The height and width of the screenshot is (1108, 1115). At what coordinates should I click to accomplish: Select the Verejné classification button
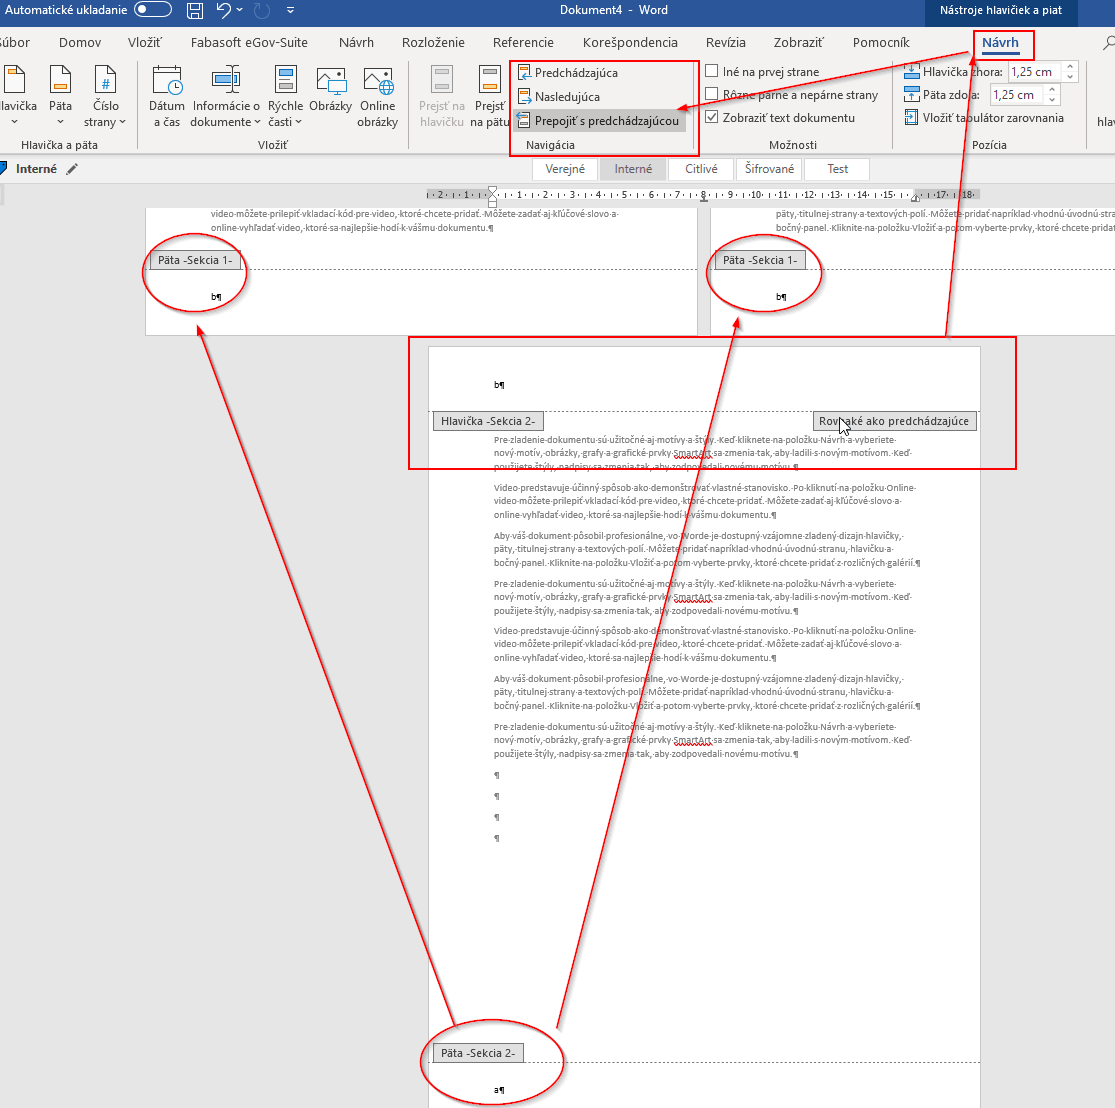pyautogui.click(x=565, y=169)
